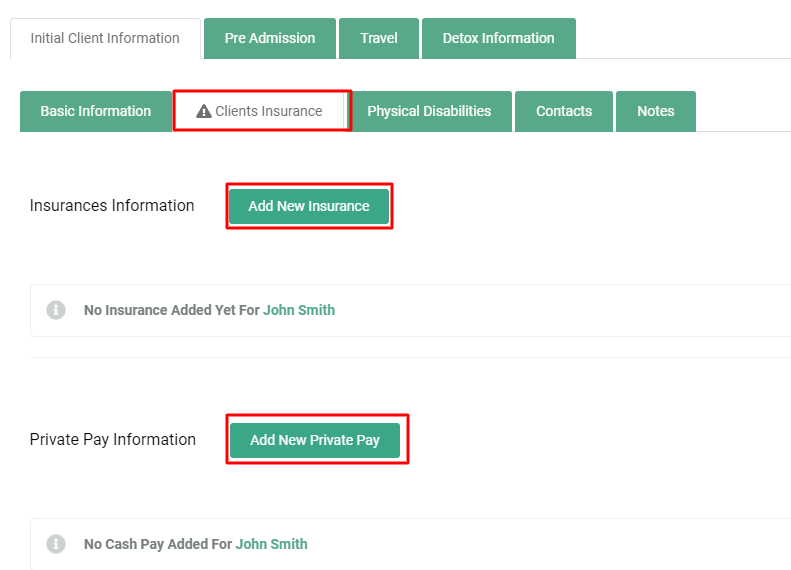This screenshot has width=791, height=570.
Task: Click the info icon beside No Cash Pay Added
Action: pyautogui.click(x=56, y=544)
